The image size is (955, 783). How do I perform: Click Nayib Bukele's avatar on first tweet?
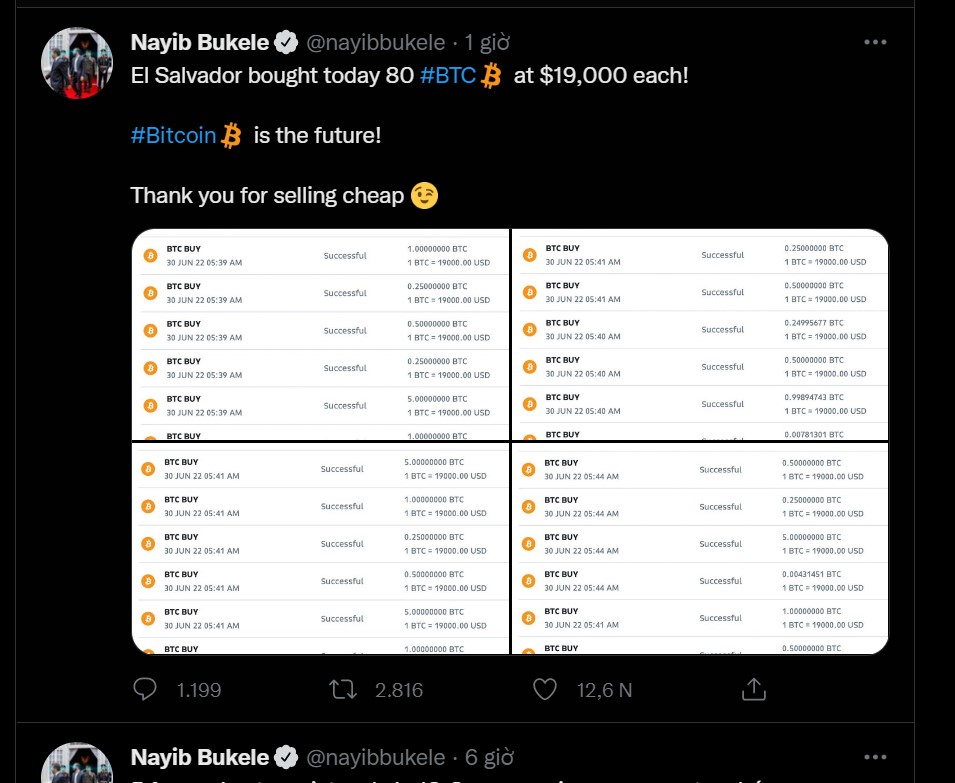tap(77, 63)
